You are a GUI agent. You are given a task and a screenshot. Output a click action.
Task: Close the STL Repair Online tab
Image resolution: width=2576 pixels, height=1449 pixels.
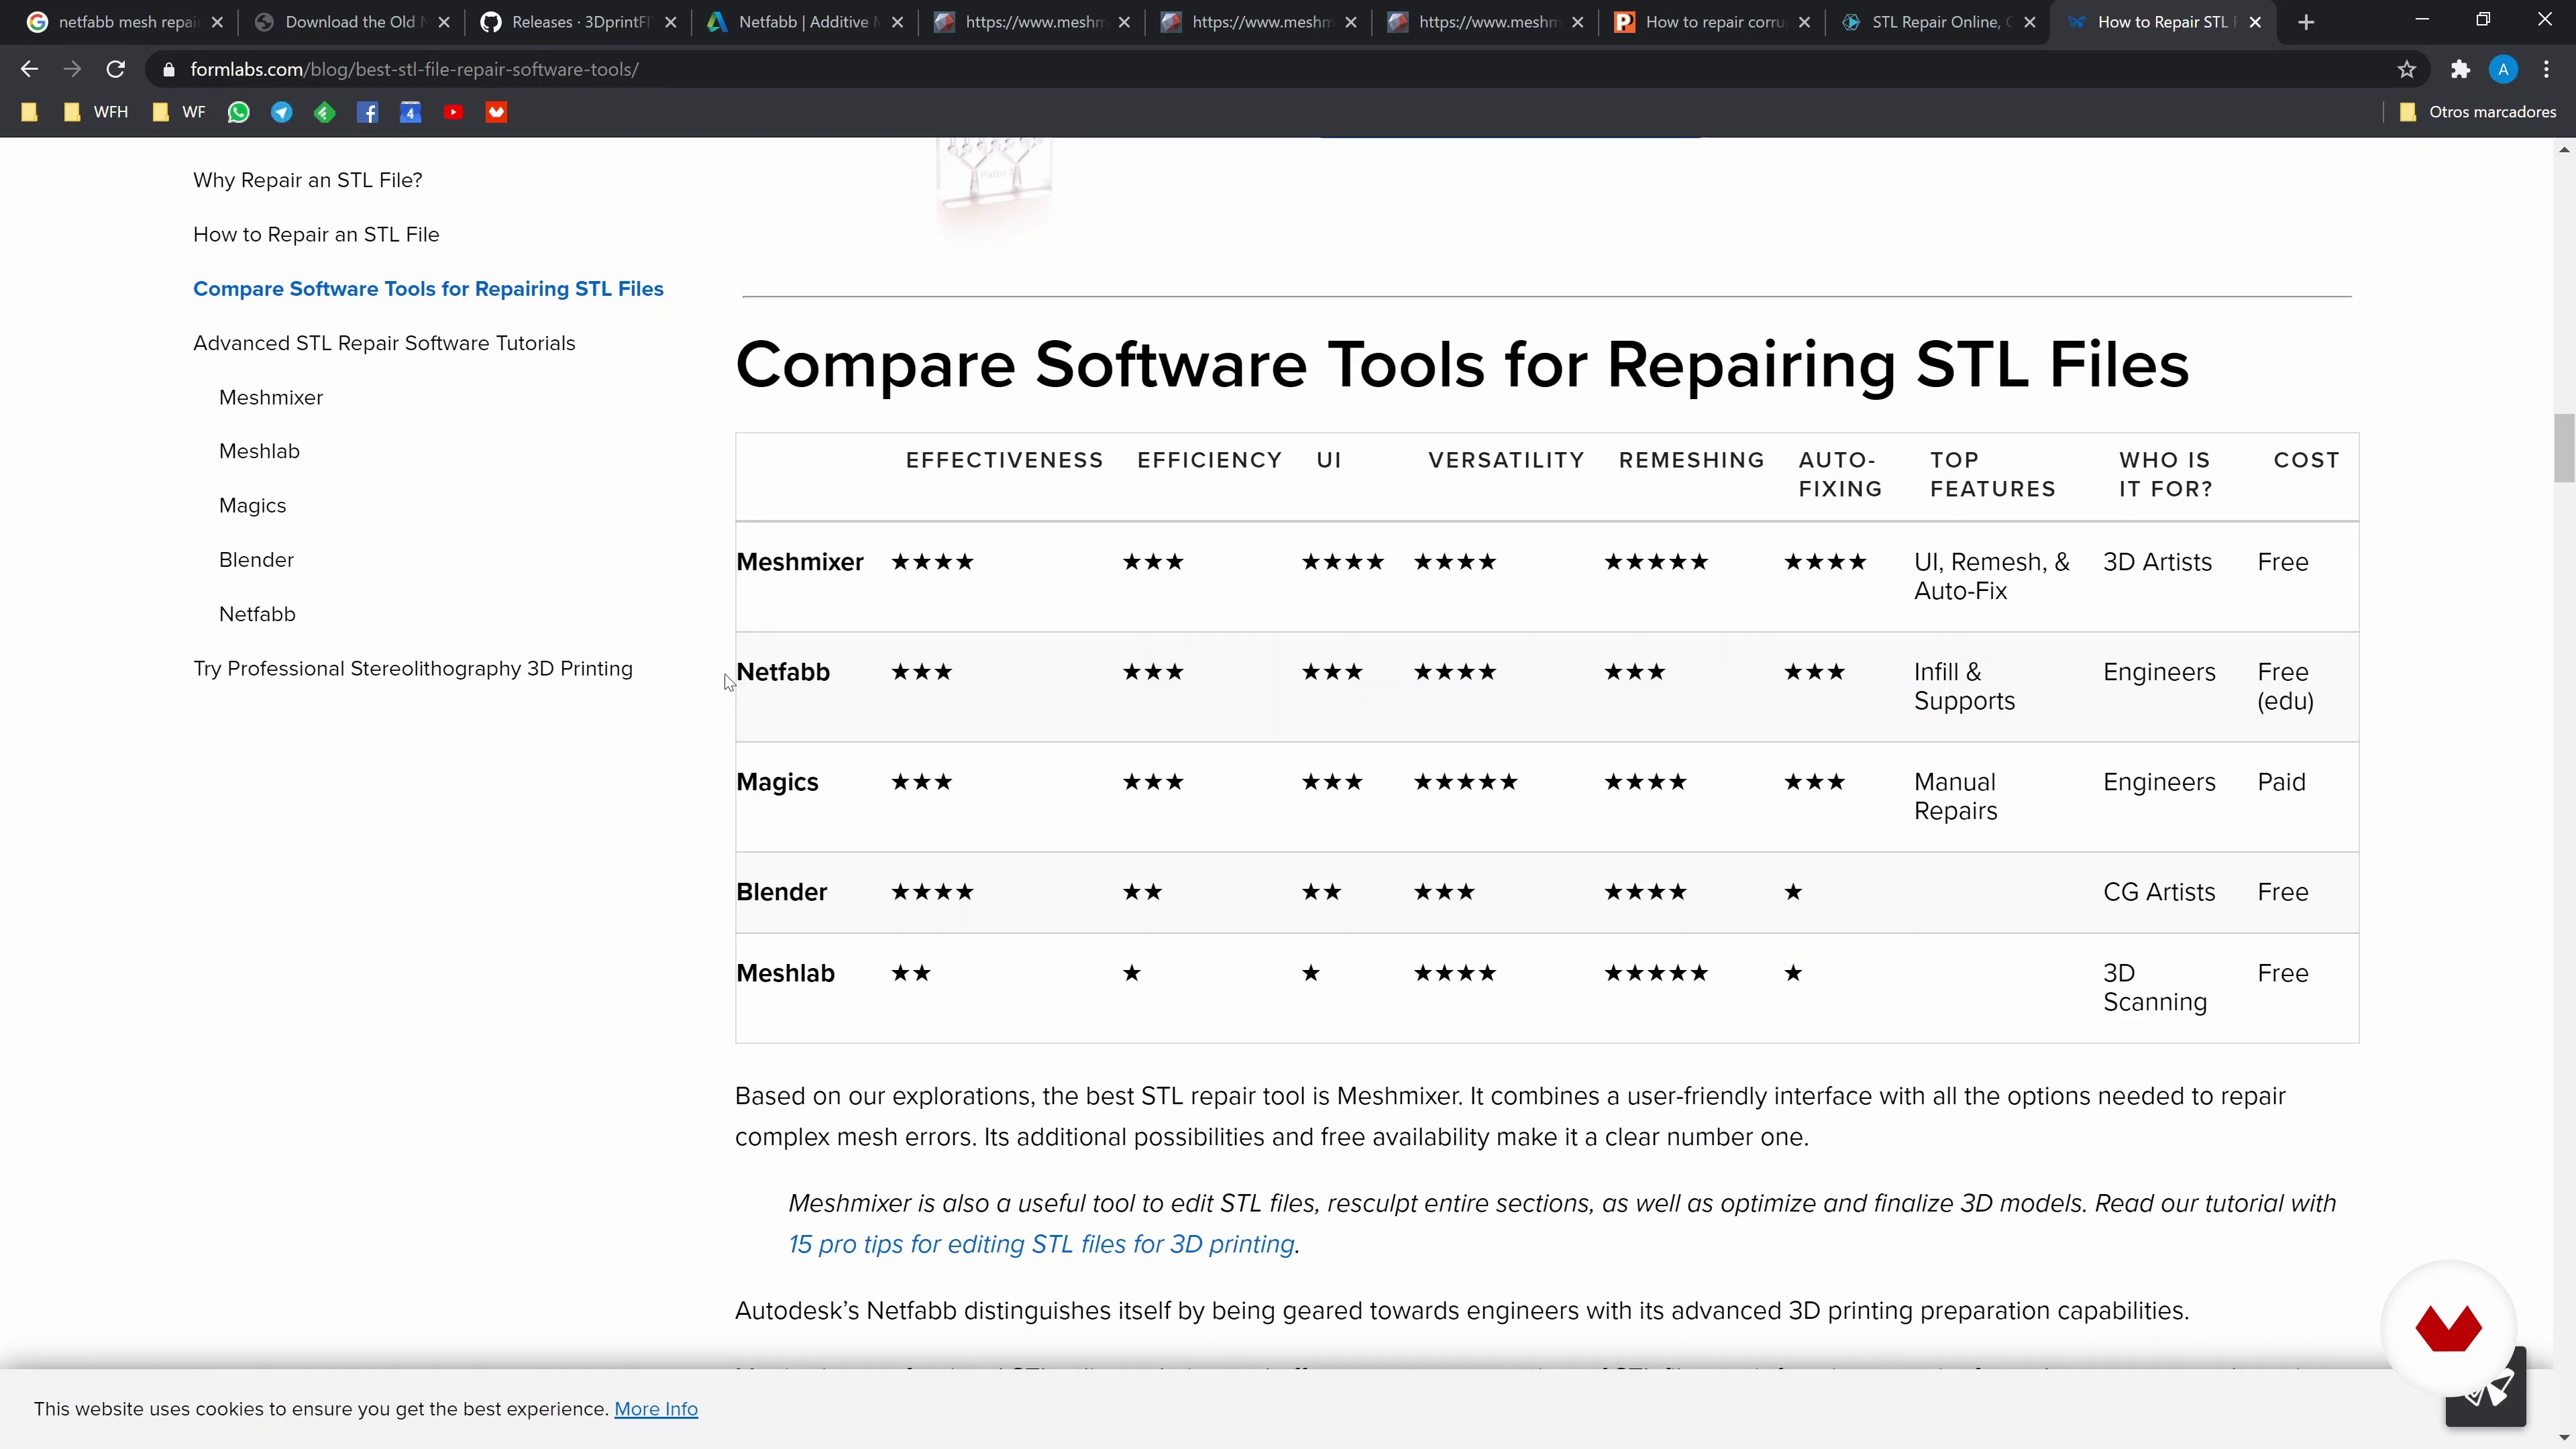2029,22
